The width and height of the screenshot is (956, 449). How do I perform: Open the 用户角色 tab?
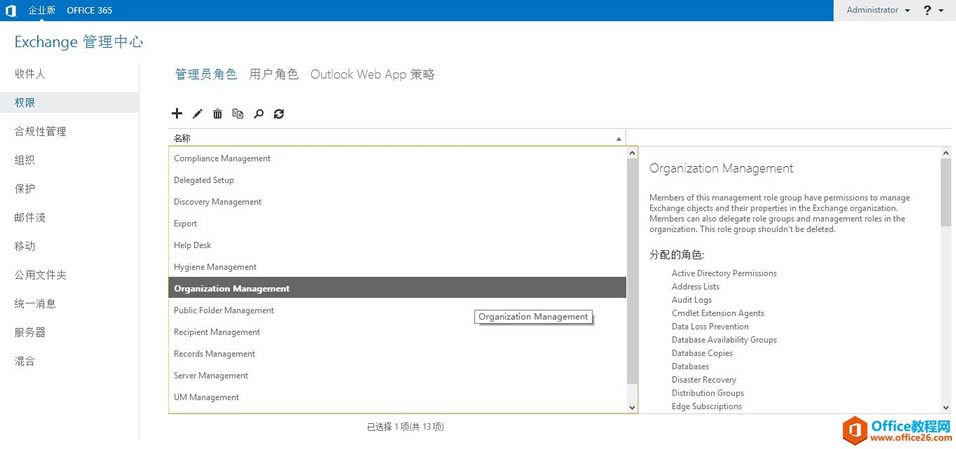click(x=274, y=74)
